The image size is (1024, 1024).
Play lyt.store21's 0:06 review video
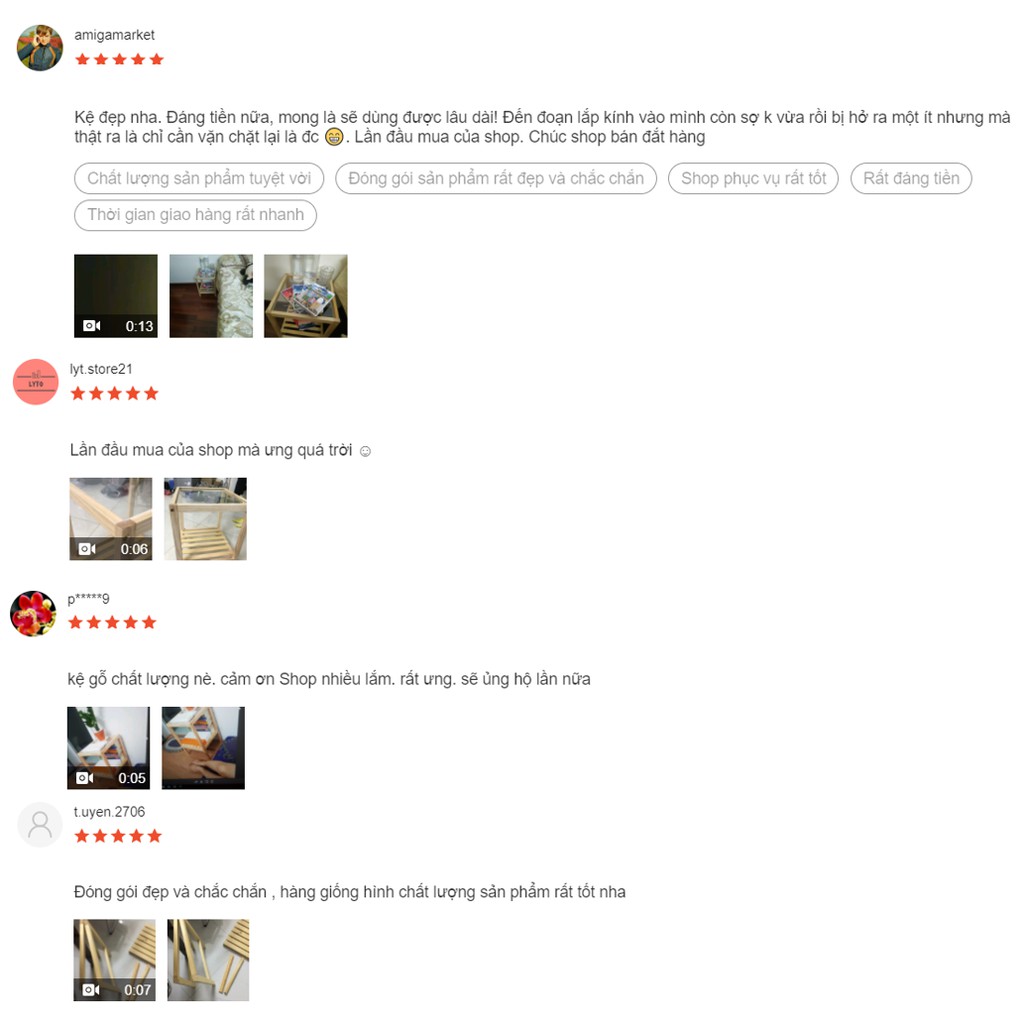pyautogui.click(x=111, y=519)
